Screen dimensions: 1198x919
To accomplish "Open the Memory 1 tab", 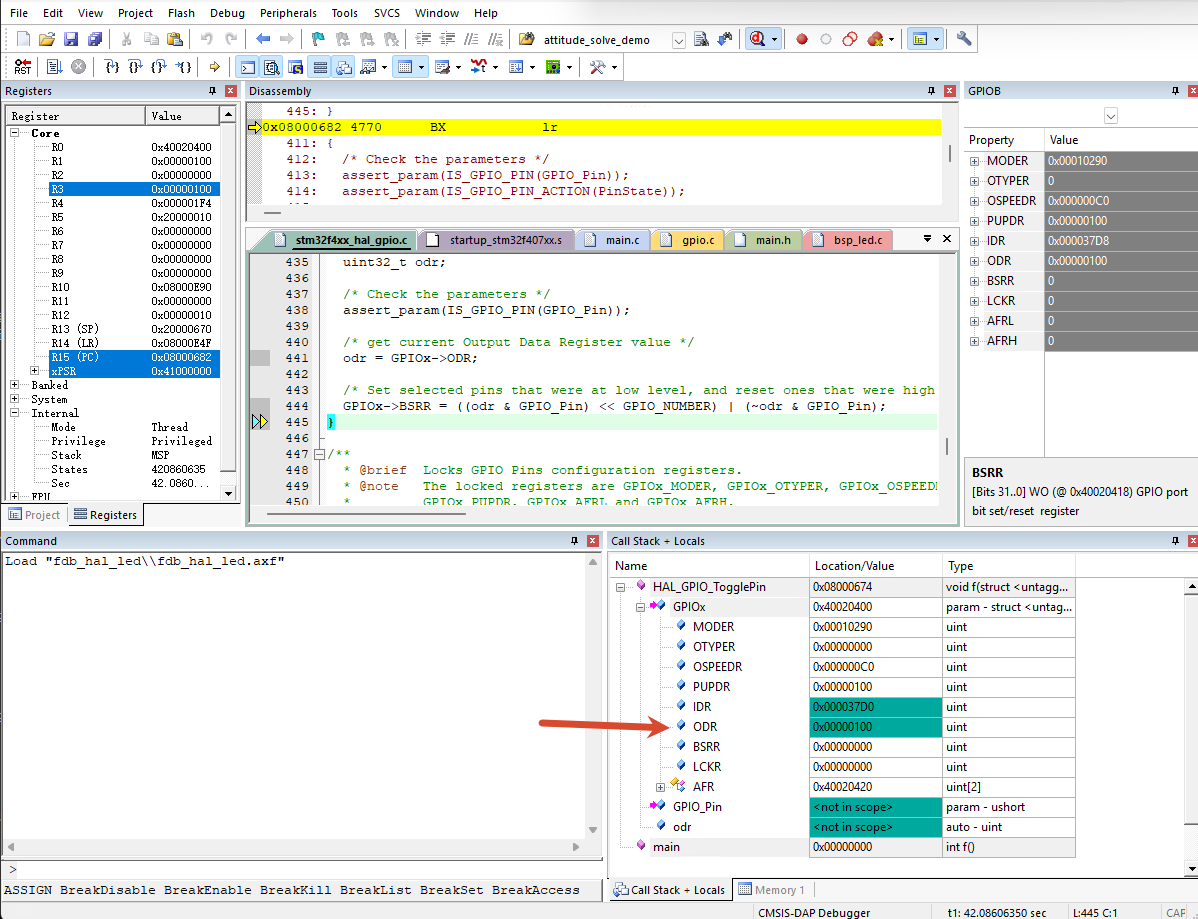I will point(772,890).
